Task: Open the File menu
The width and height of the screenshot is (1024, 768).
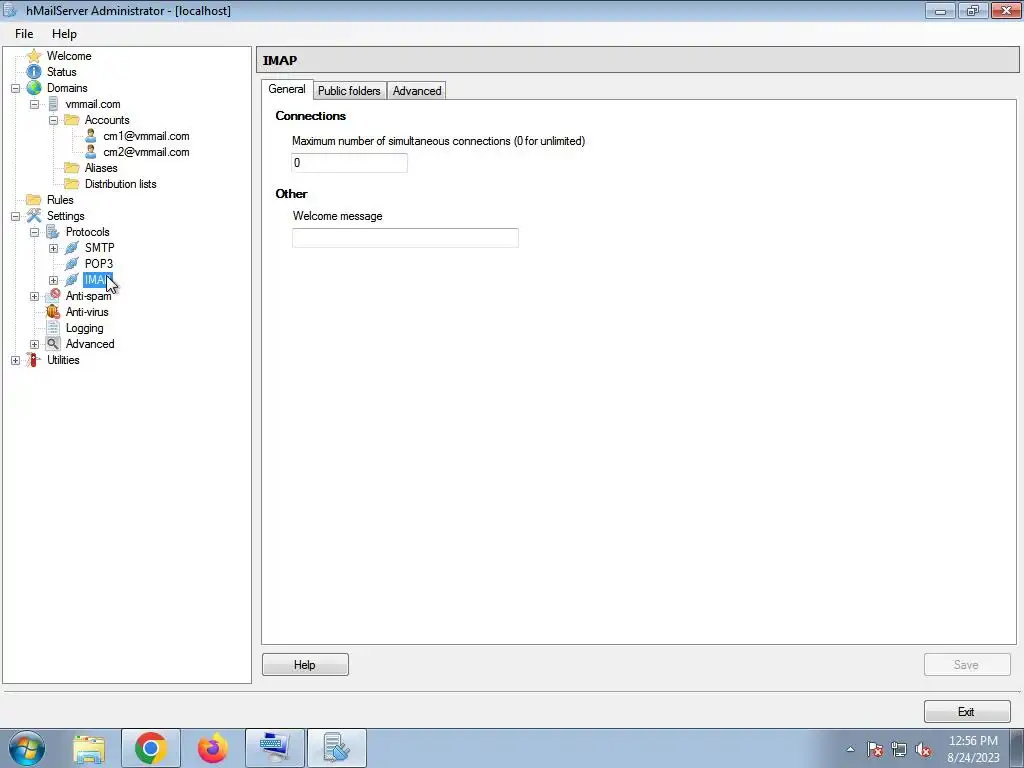Action: click(24, 34)
